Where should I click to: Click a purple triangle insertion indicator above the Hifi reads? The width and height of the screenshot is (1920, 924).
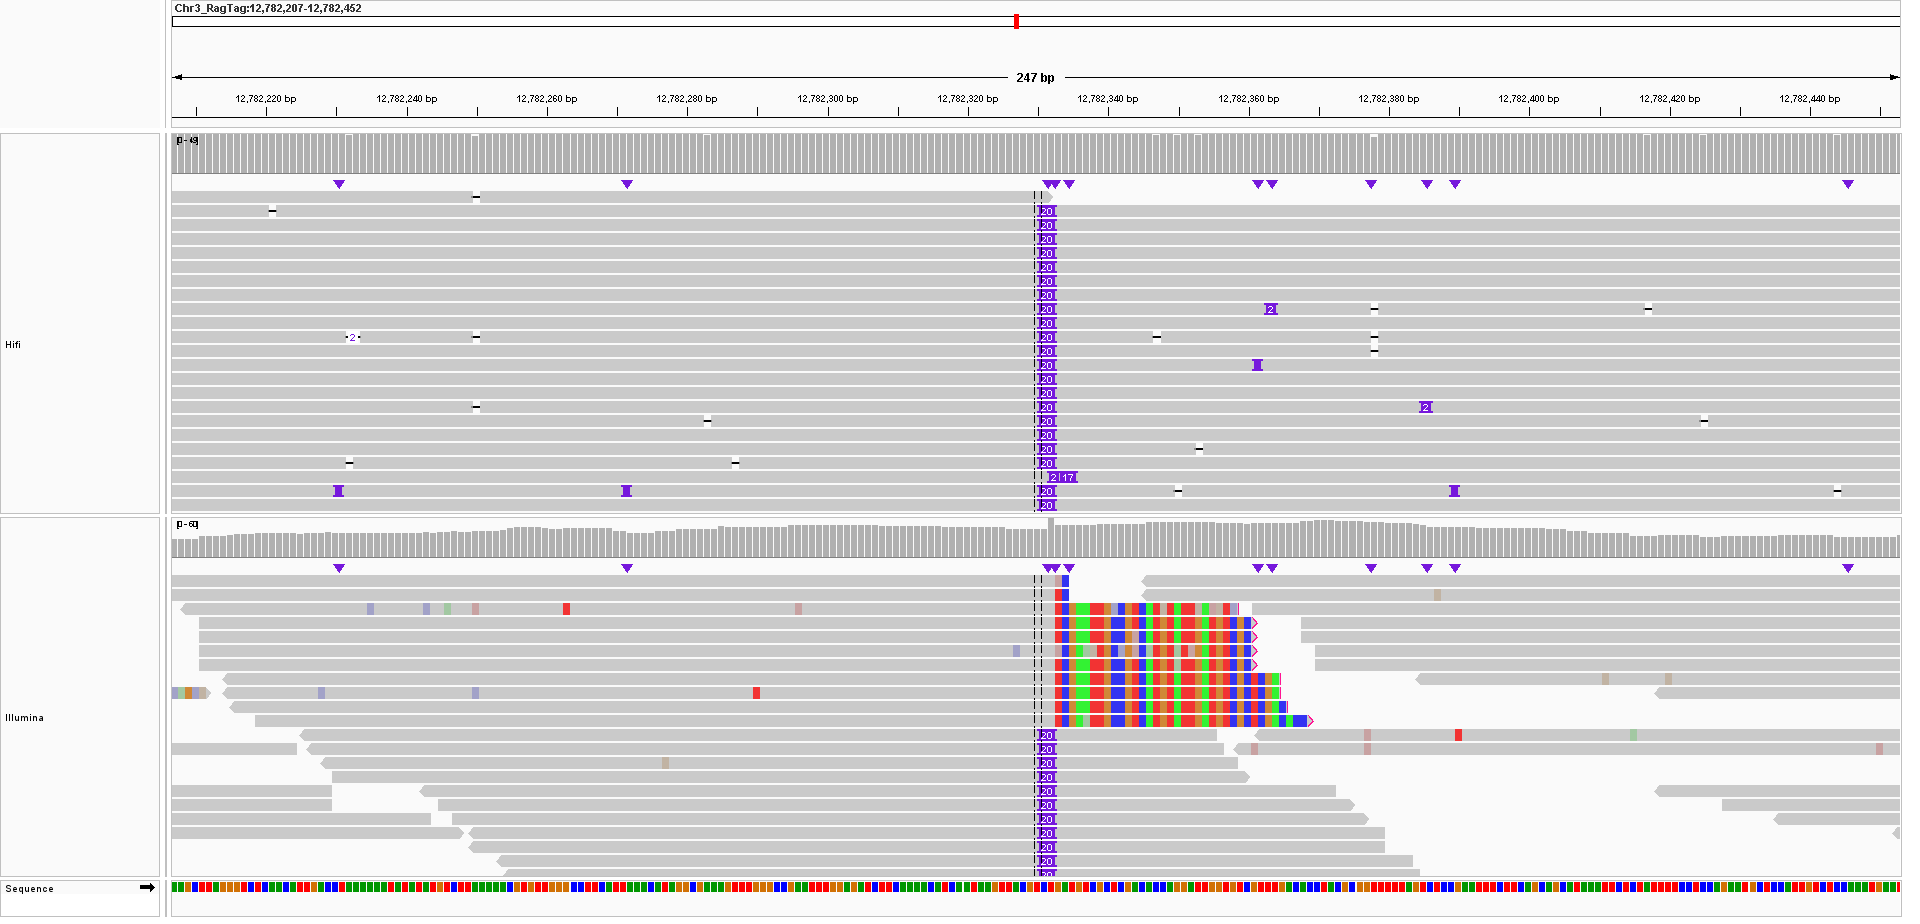point(339,184)
